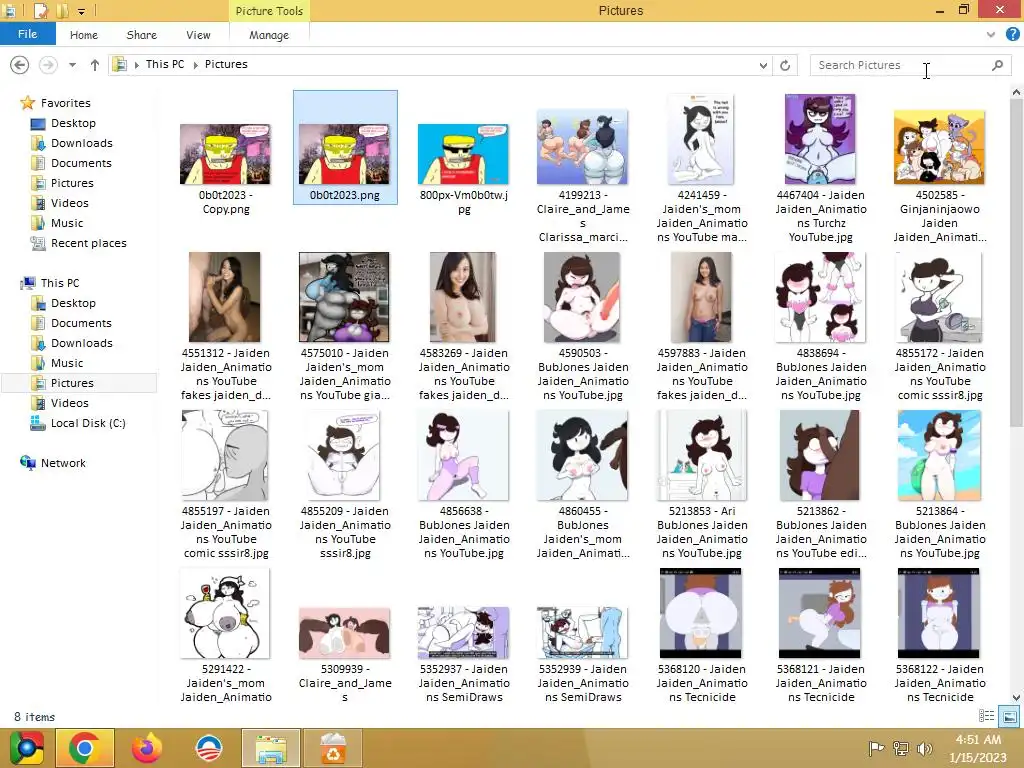The image size is (1024, 768).
Task: Go back with the Back arrow button
Action: click(20, 65)
